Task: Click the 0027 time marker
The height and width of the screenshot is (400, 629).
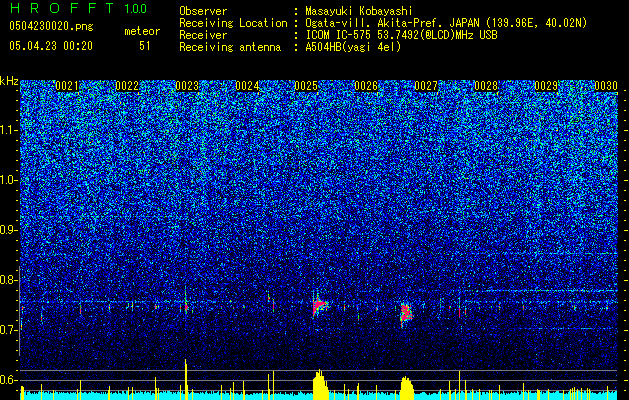Action: pyautogui.click(x=426, y=86)
